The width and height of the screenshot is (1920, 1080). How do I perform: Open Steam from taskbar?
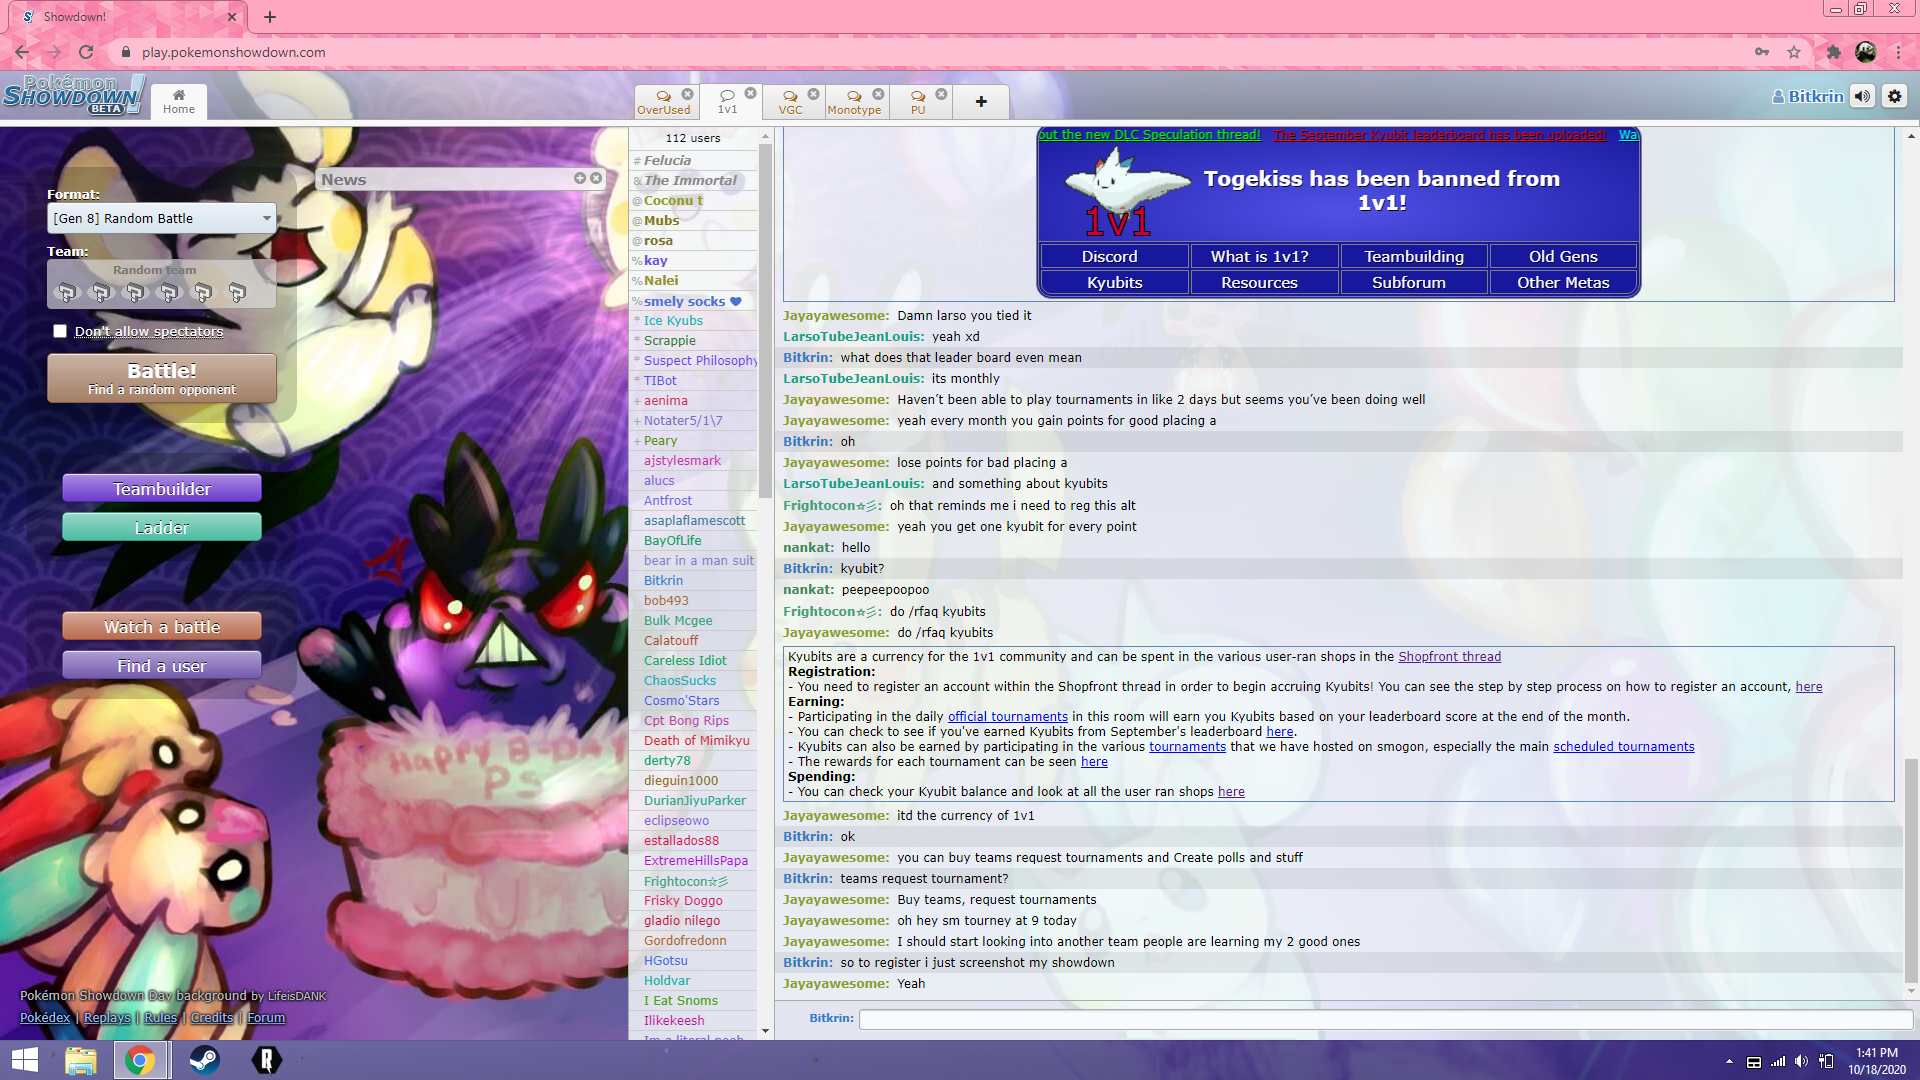click(x=204, y=1060)
